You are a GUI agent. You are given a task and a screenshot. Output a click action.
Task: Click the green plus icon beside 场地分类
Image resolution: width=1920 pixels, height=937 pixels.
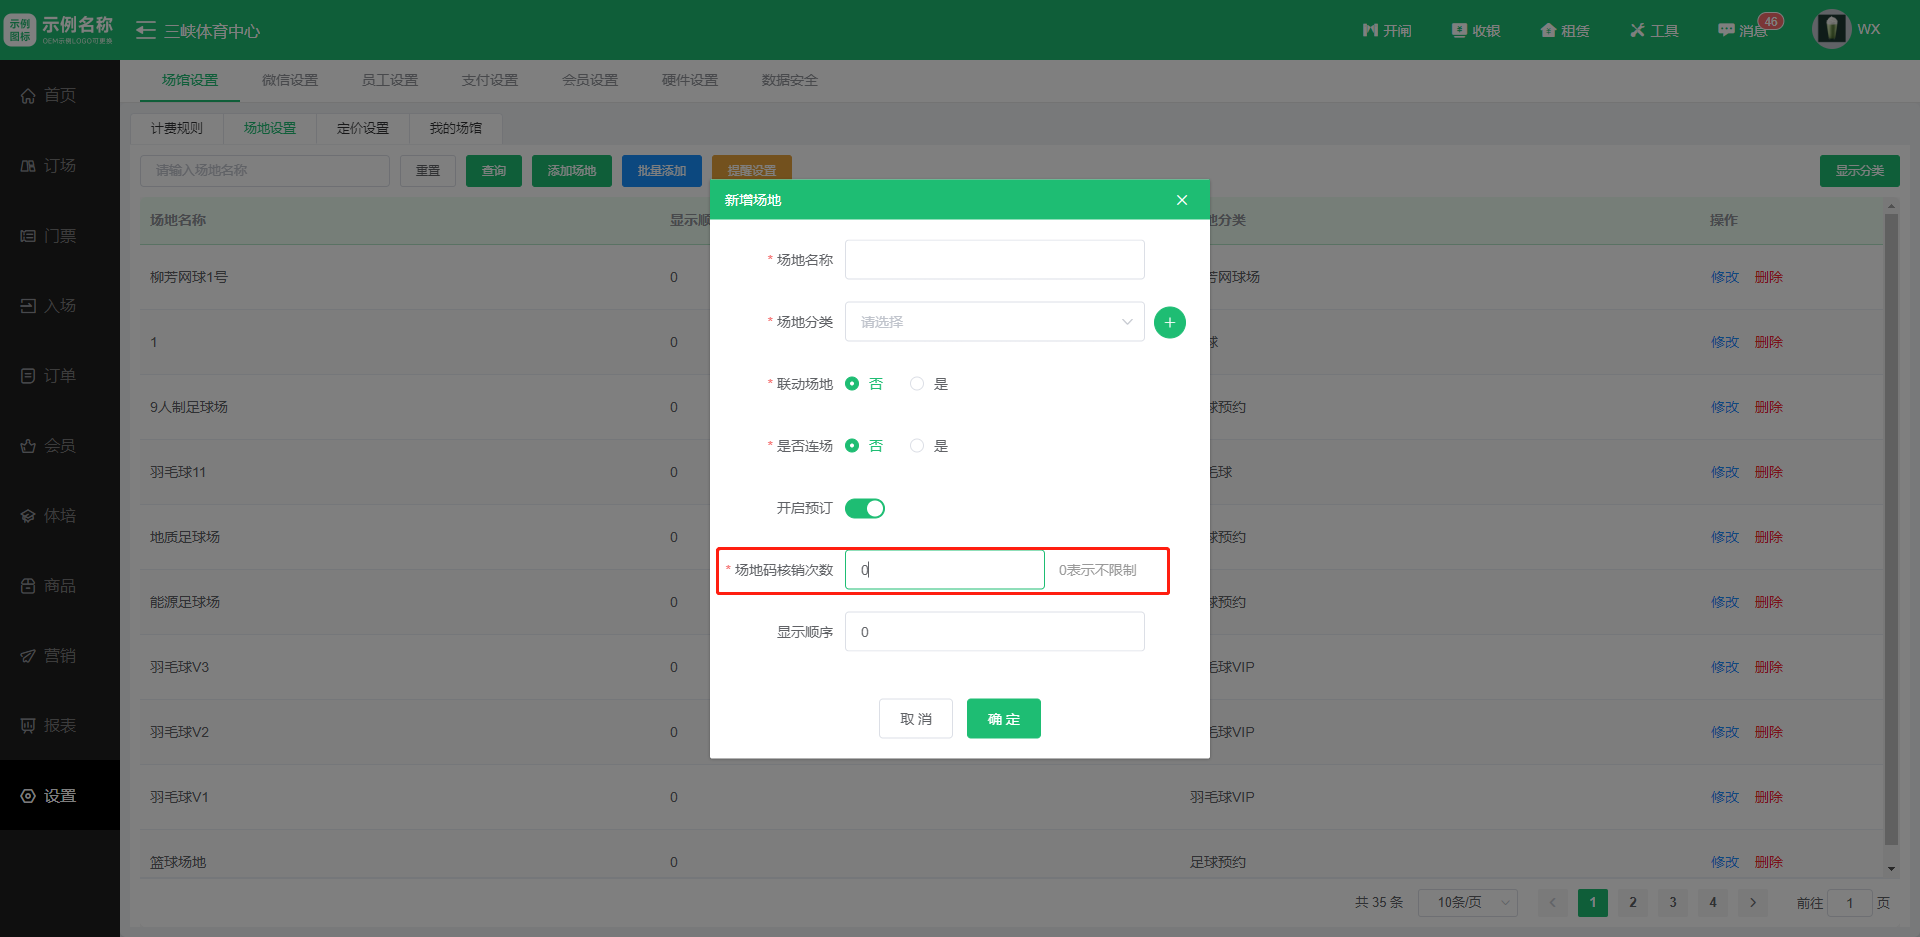tap(1169, 322)
